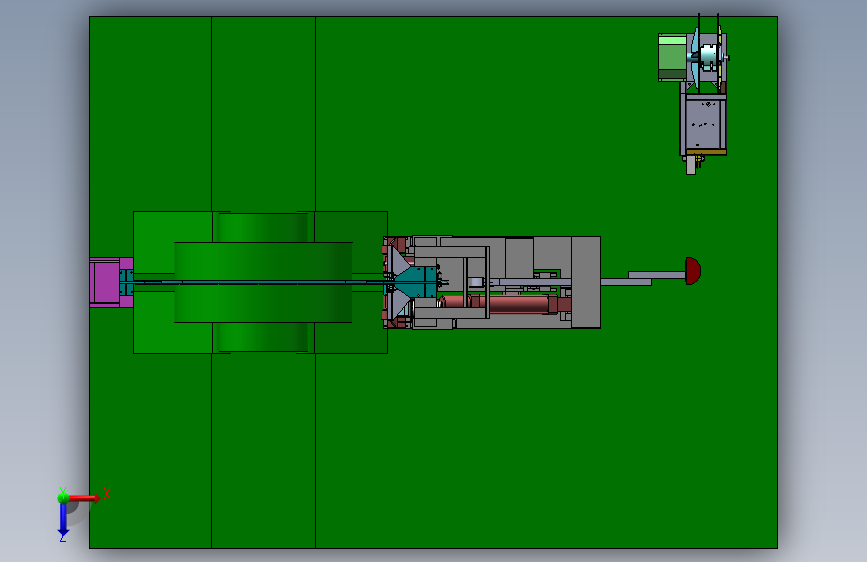Select the gray rod leading to the knob

coord(657,275)
